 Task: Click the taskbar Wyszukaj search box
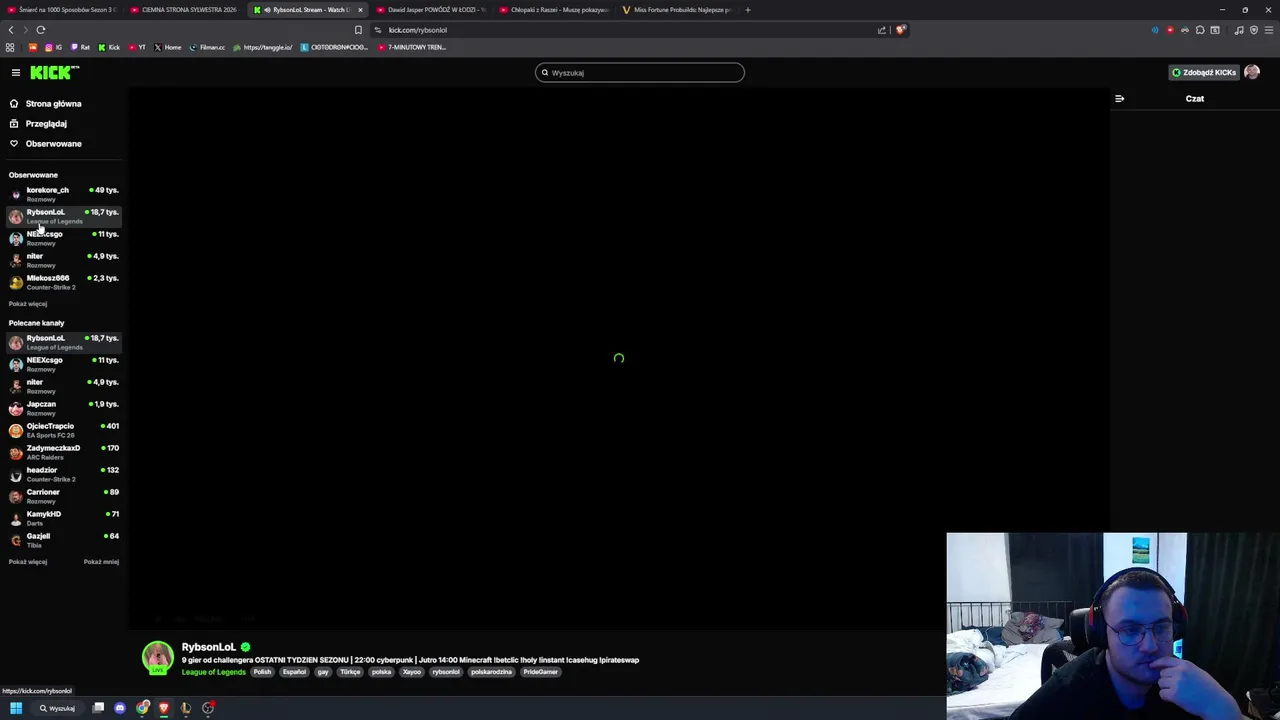(x=57, y=708)
